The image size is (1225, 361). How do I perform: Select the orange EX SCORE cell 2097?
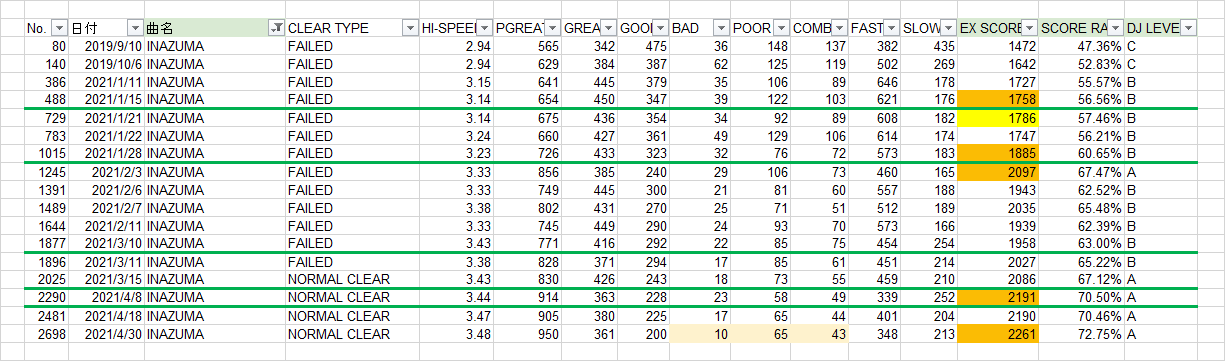click(x=998, y=171)
